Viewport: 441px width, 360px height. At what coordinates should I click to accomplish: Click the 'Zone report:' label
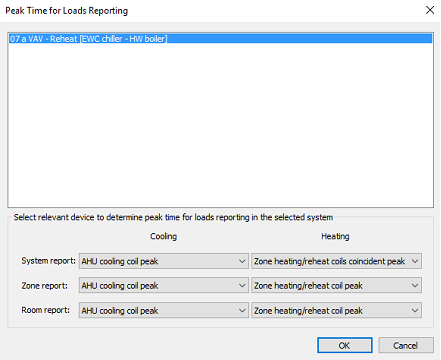(45, 286)
